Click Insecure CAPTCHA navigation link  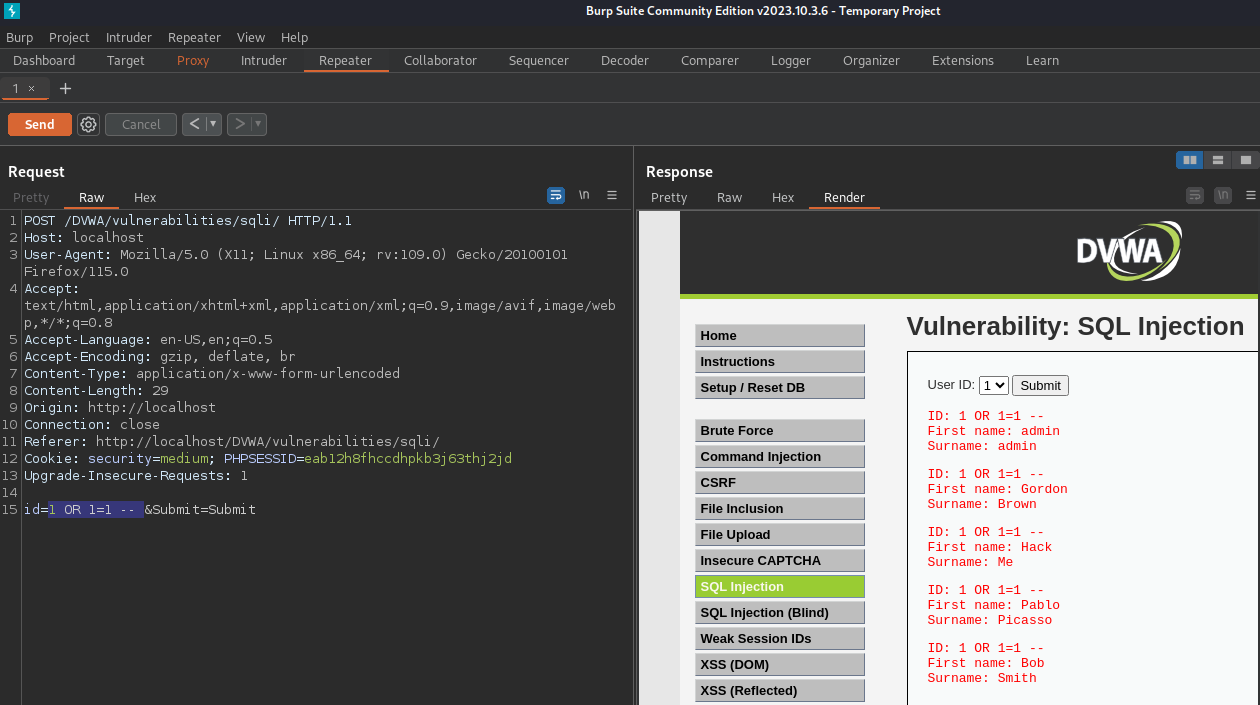click(780, 560)
